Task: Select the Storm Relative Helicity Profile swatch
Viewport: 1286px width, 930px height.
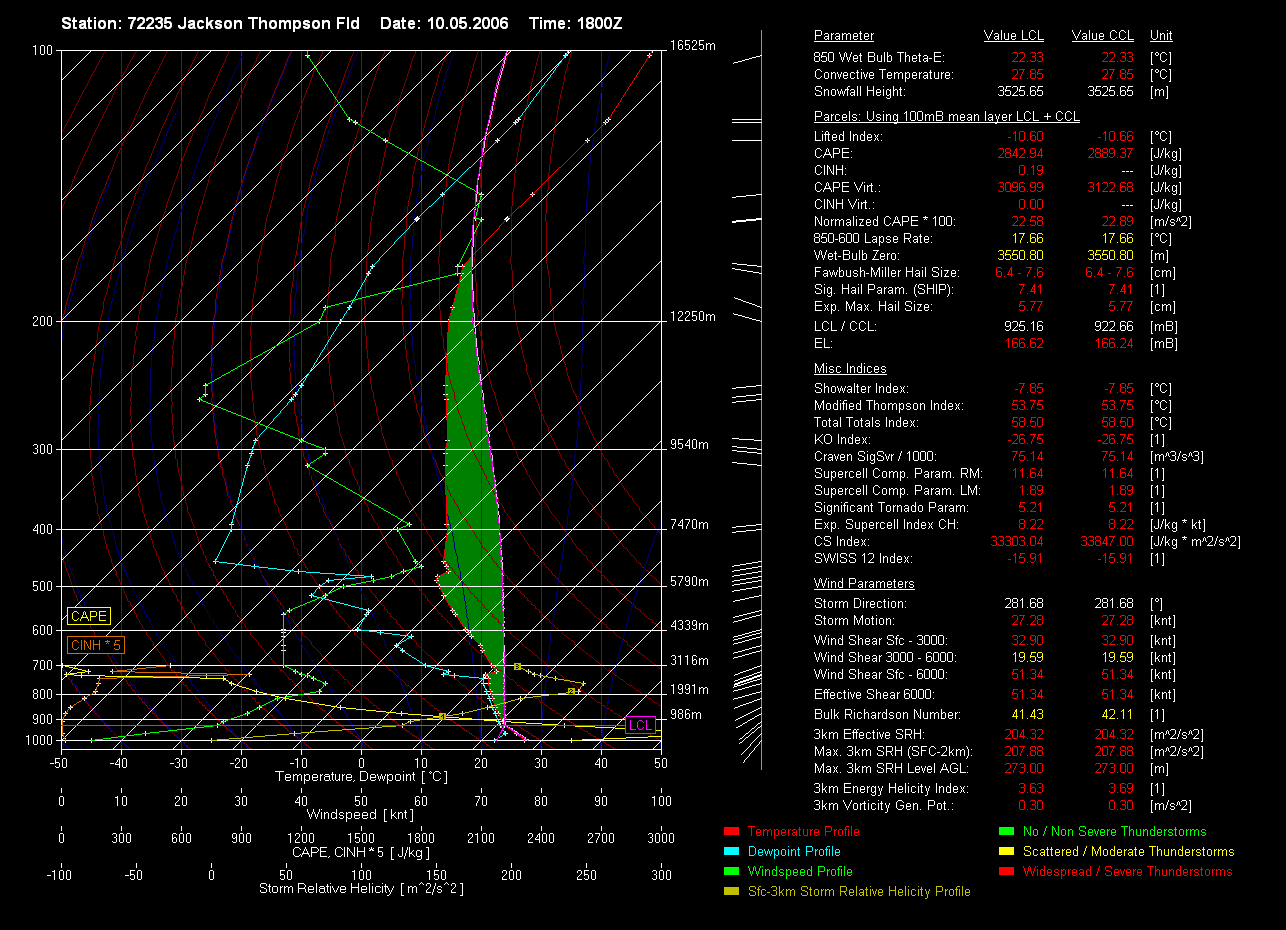Action: (x=730, y=892)
